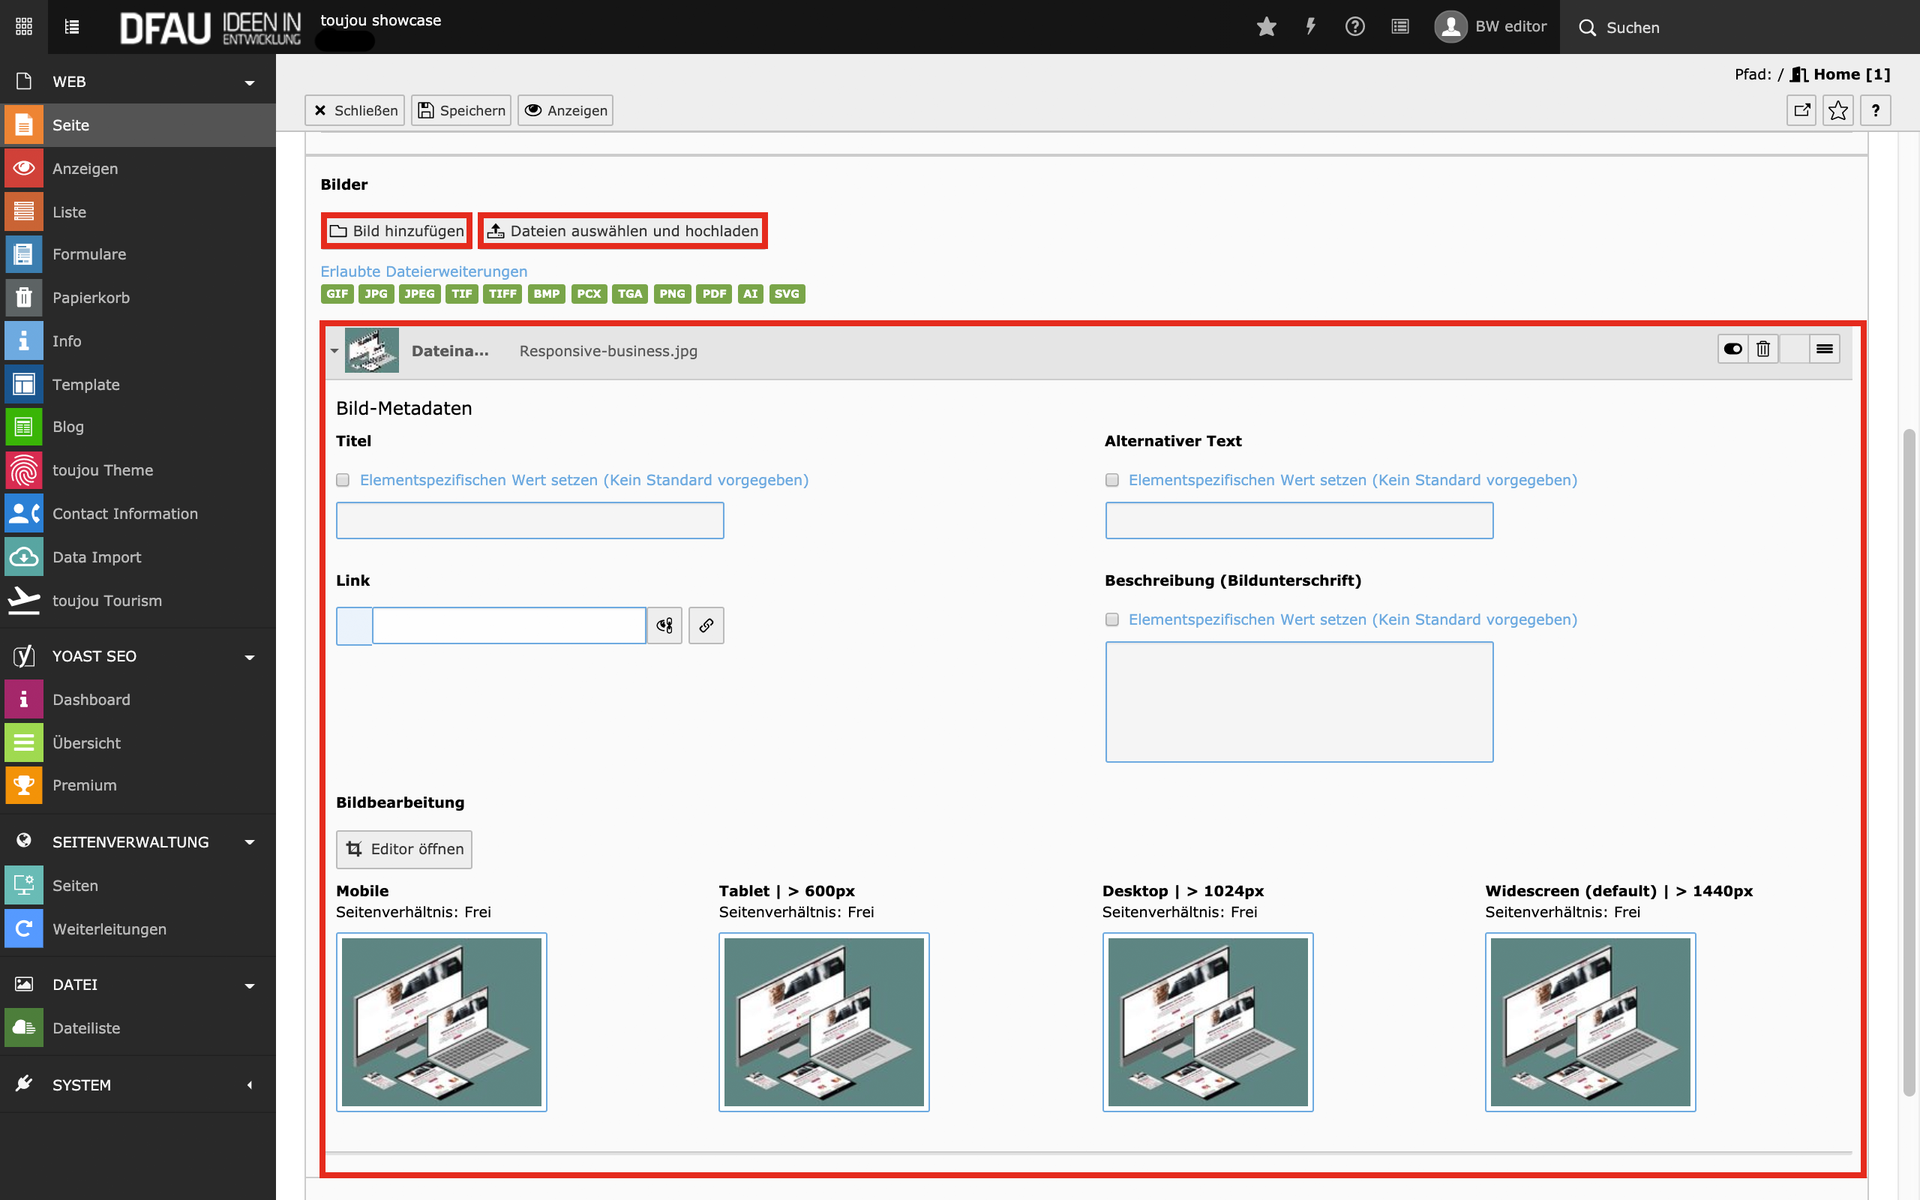Image resolution: width=1920 pixels, height=1200 pixels.
Task: Open the Liste module
Action: (69, 212)
